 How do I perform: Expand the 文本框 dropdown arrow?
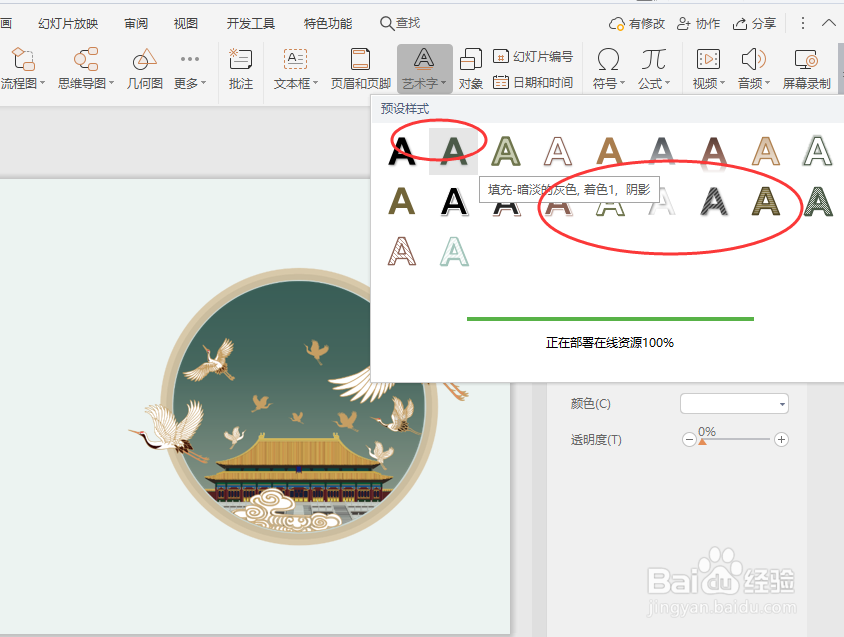pos(315,83)
